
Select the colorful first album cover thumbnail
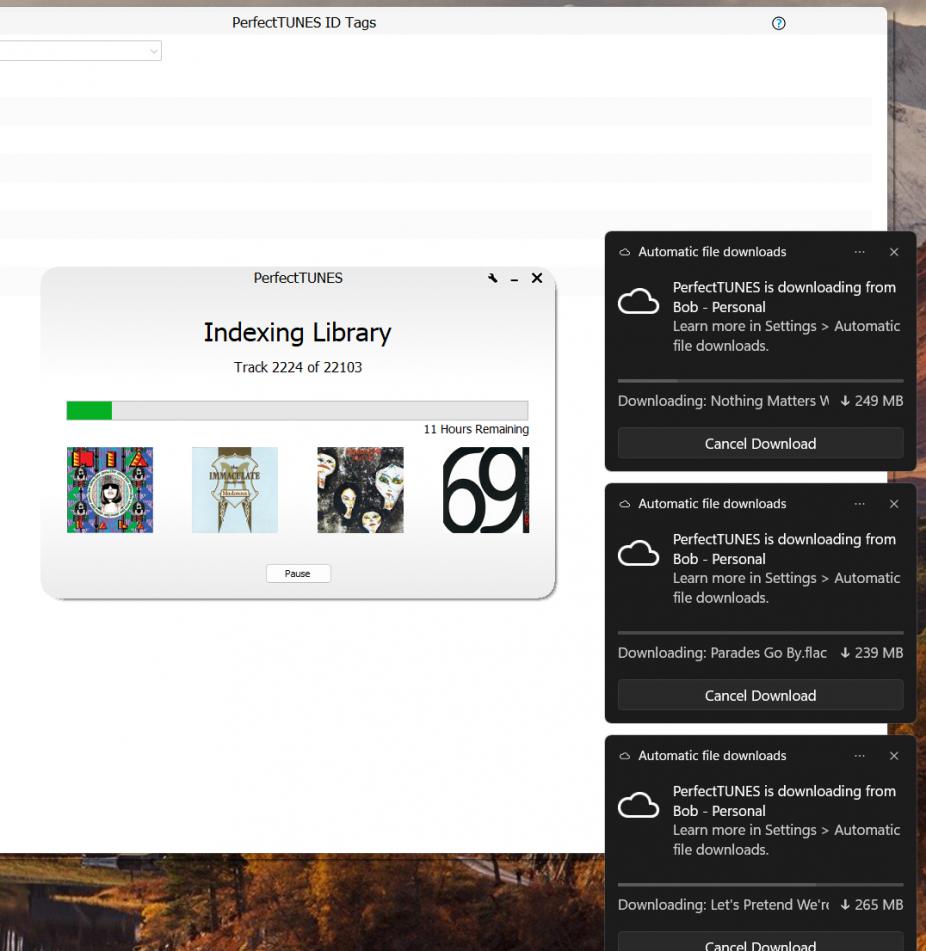pos(110,490)
